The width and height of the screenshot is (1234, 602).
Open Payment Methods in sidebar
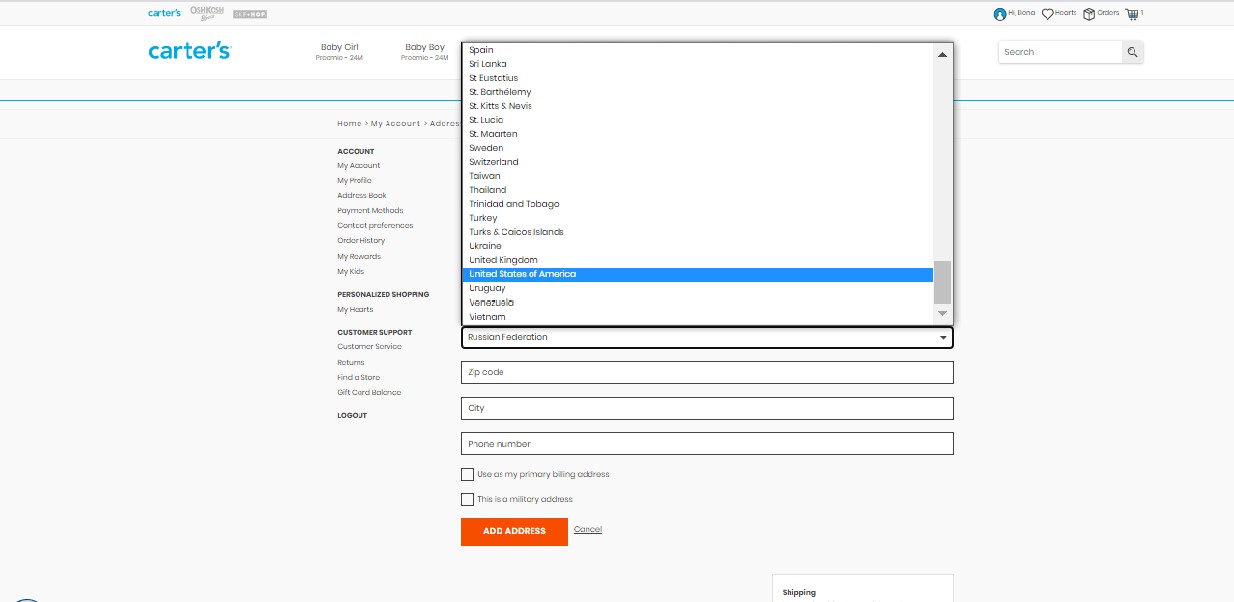pyautogui.click(x=370, y=211)
